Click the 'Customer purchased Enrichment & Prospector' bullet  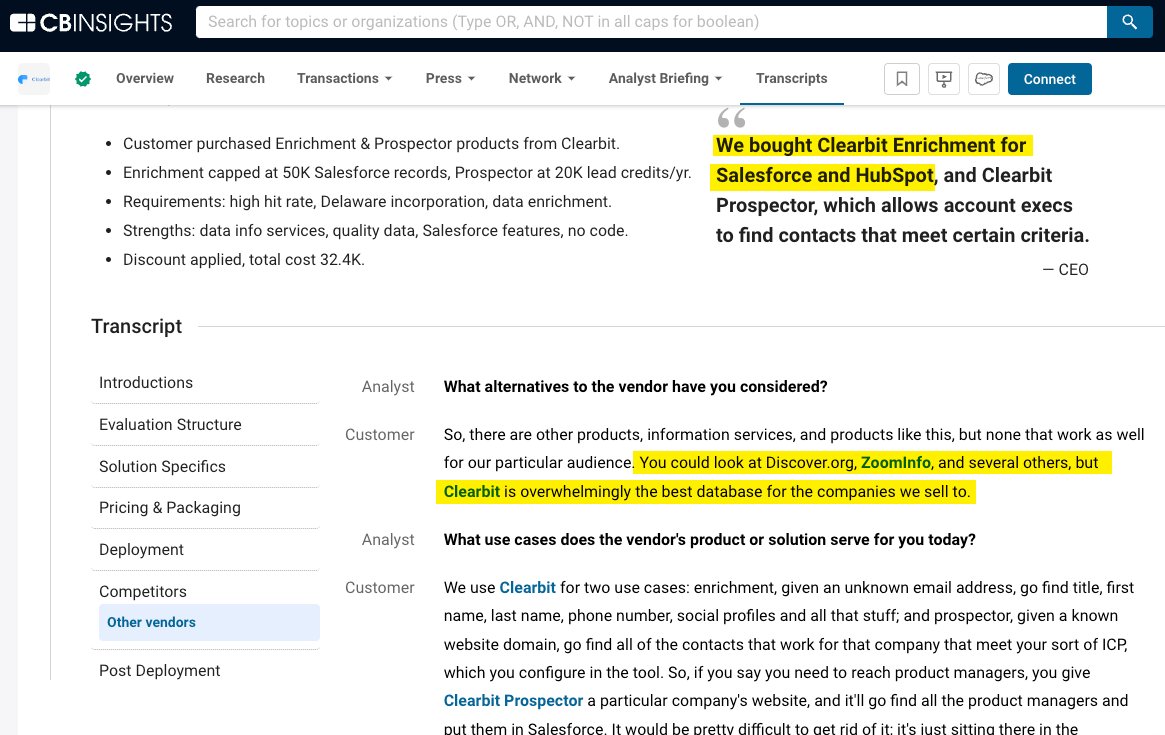pos(371,143)
